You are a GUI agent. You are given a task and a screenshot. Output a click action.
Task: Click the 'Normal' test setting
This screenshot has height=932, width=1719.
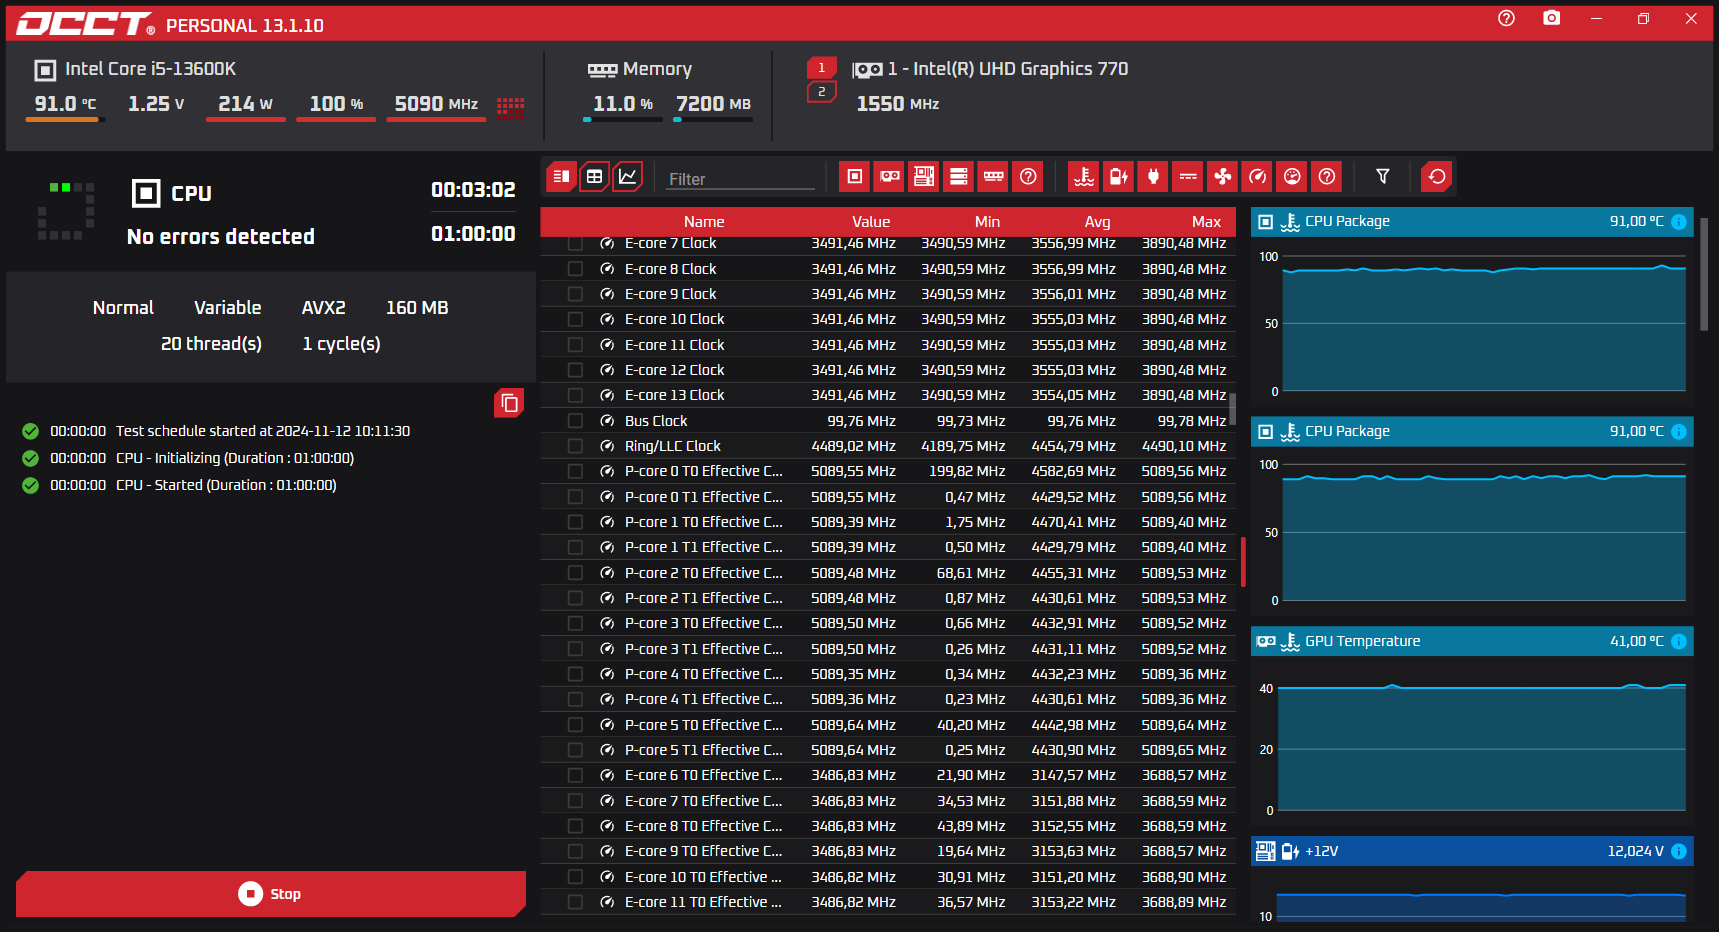[x=123, y=308]
